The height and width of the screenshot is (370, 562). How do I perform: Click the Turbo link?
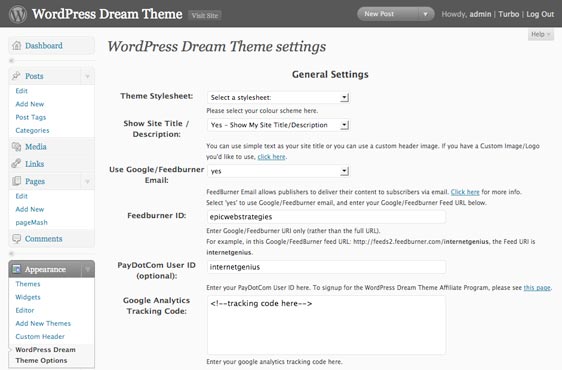coord(509,14)
